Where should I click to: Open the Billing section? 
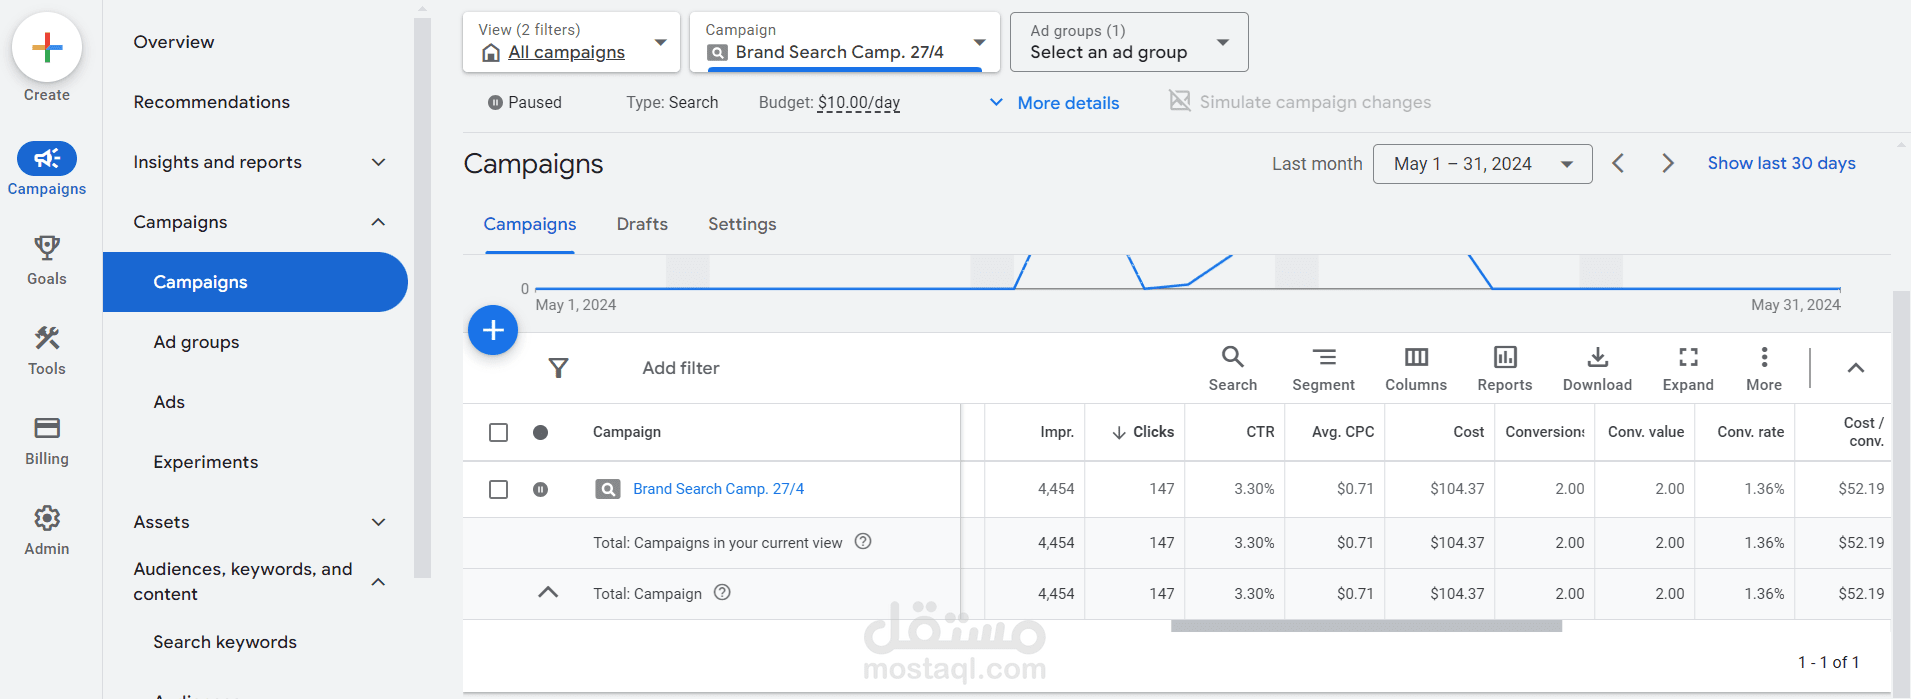47,440
